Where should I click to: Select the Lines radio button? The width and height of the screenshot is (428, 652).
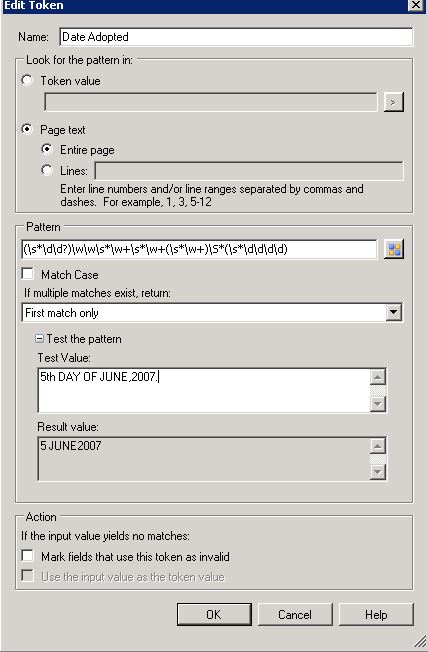click(x=47, y=170)
